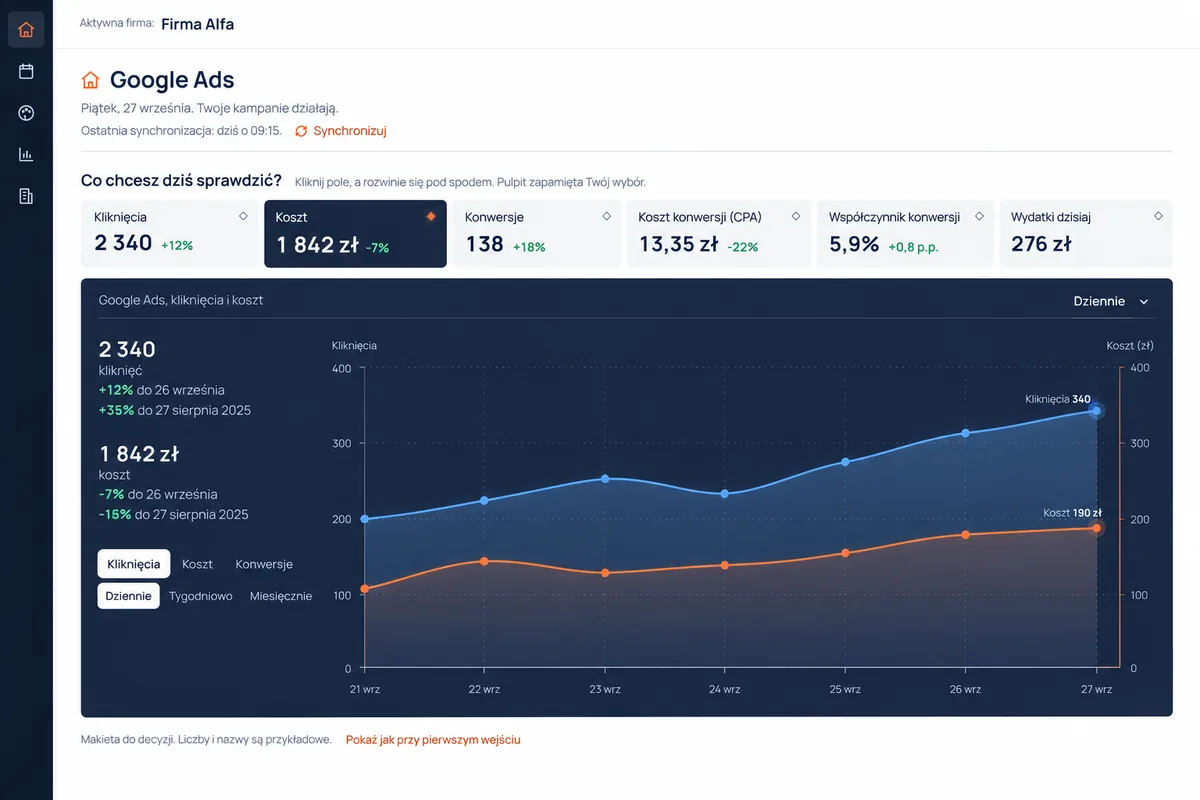Click the blue Kliknięcia point at 25 wrz

pyautogui.click(x=845, y=462)
